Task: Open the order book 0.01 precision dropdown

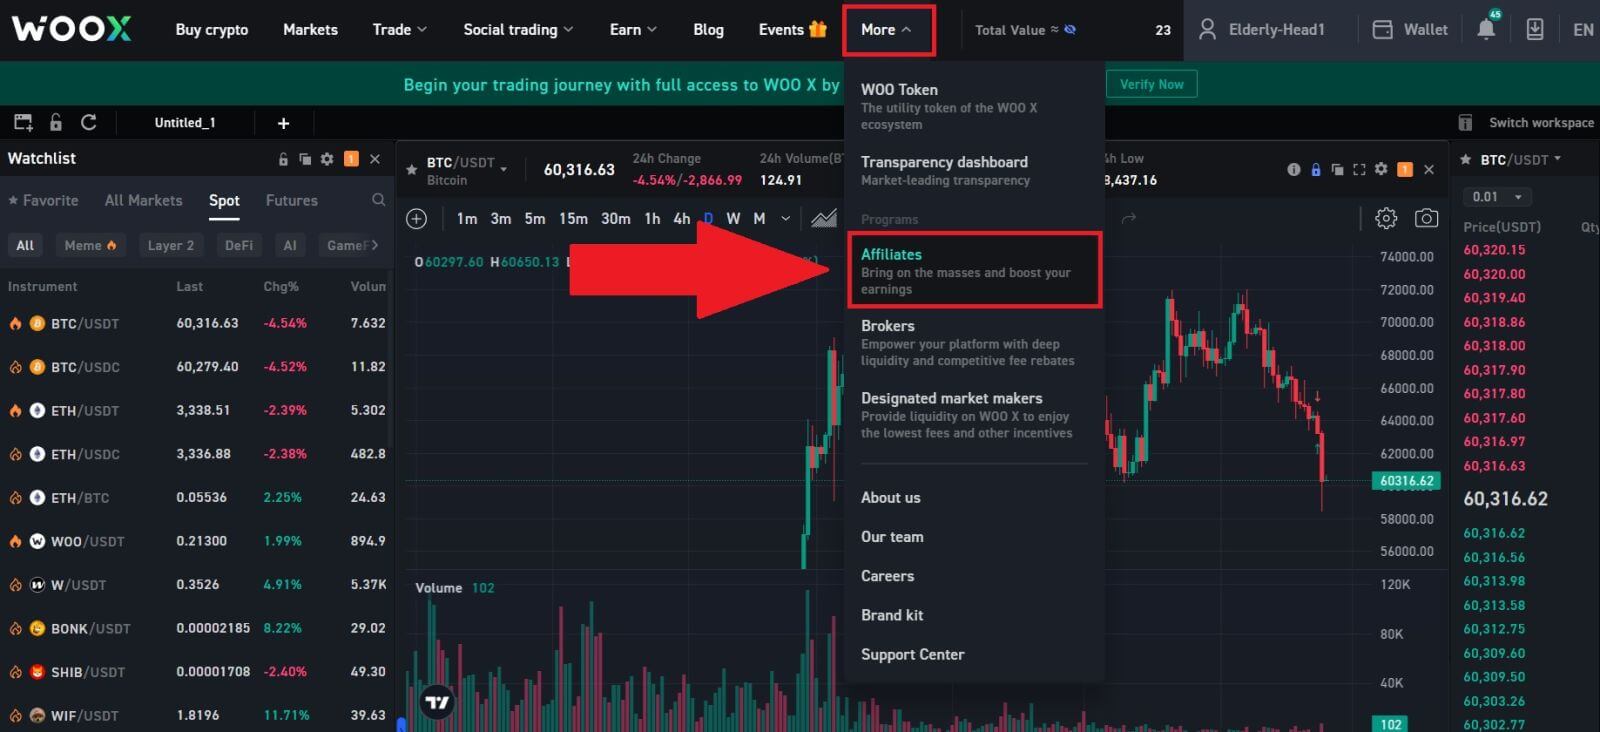Action: point(1497,197)
